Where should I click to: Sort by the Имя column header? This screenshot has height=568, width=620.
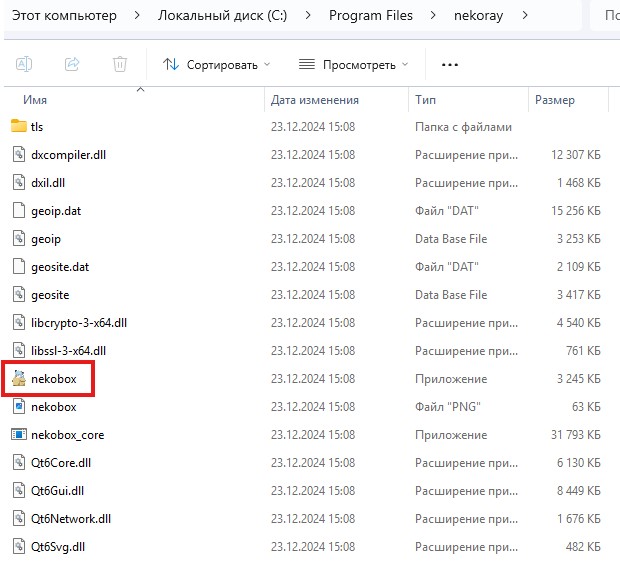36,100
